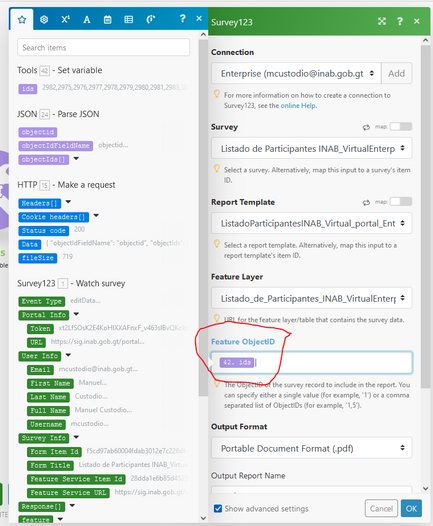Open text and binary functions tab
Screen dimensions: 433x526
[87, 20]
